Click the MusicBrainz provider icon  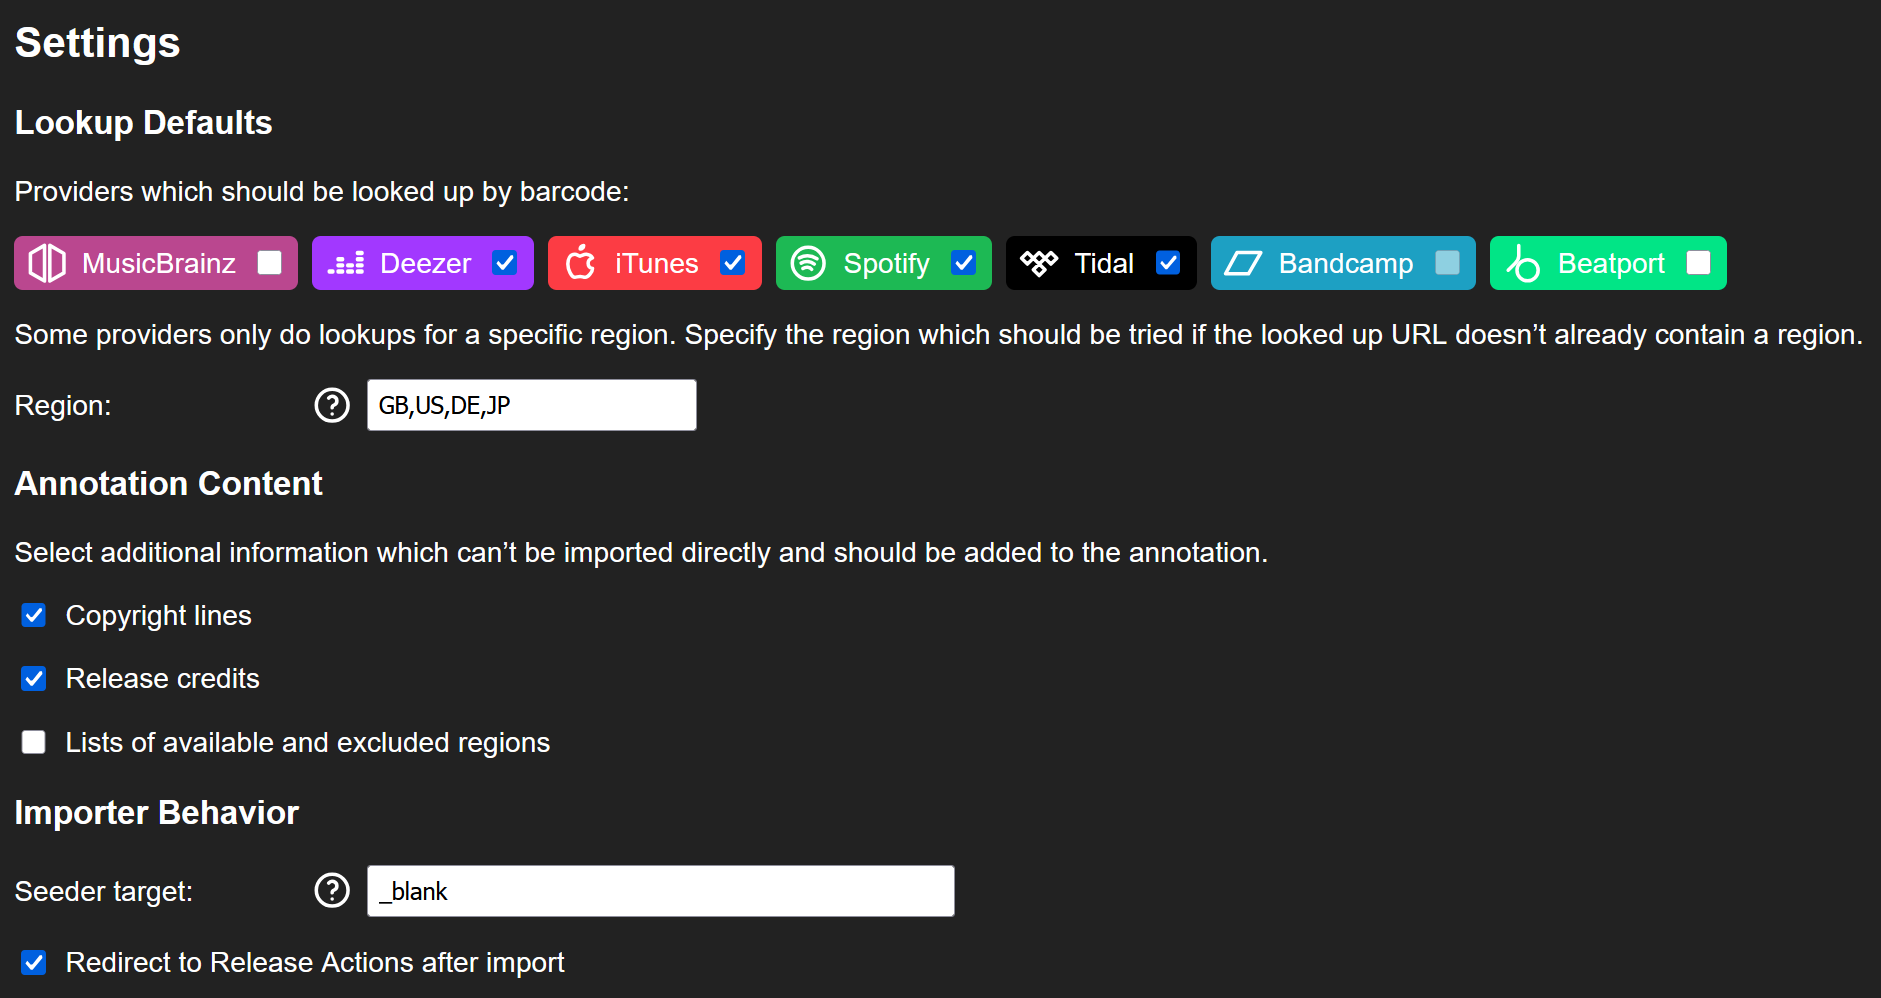click(47, 263)
